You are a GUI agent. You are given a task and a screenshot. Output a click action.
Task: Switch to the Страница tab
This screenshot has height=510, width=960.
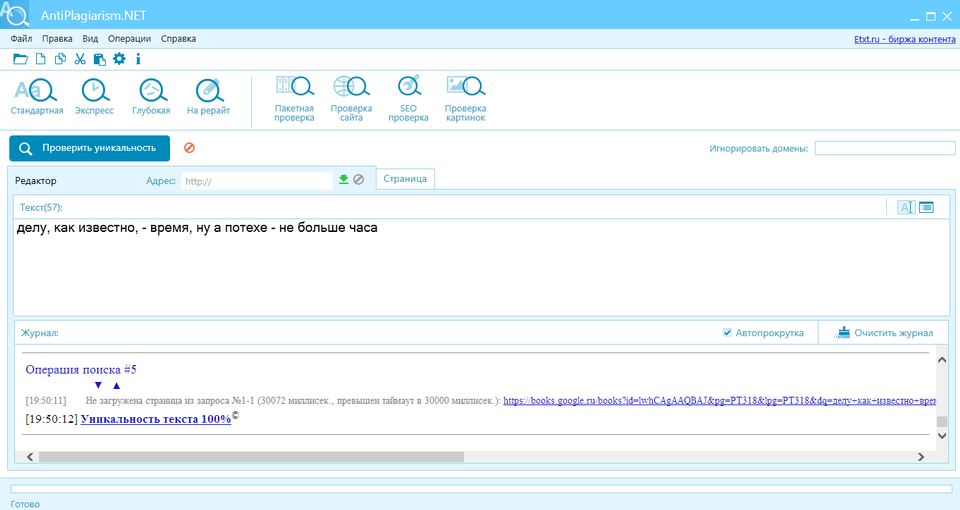[x=405, y=179]
